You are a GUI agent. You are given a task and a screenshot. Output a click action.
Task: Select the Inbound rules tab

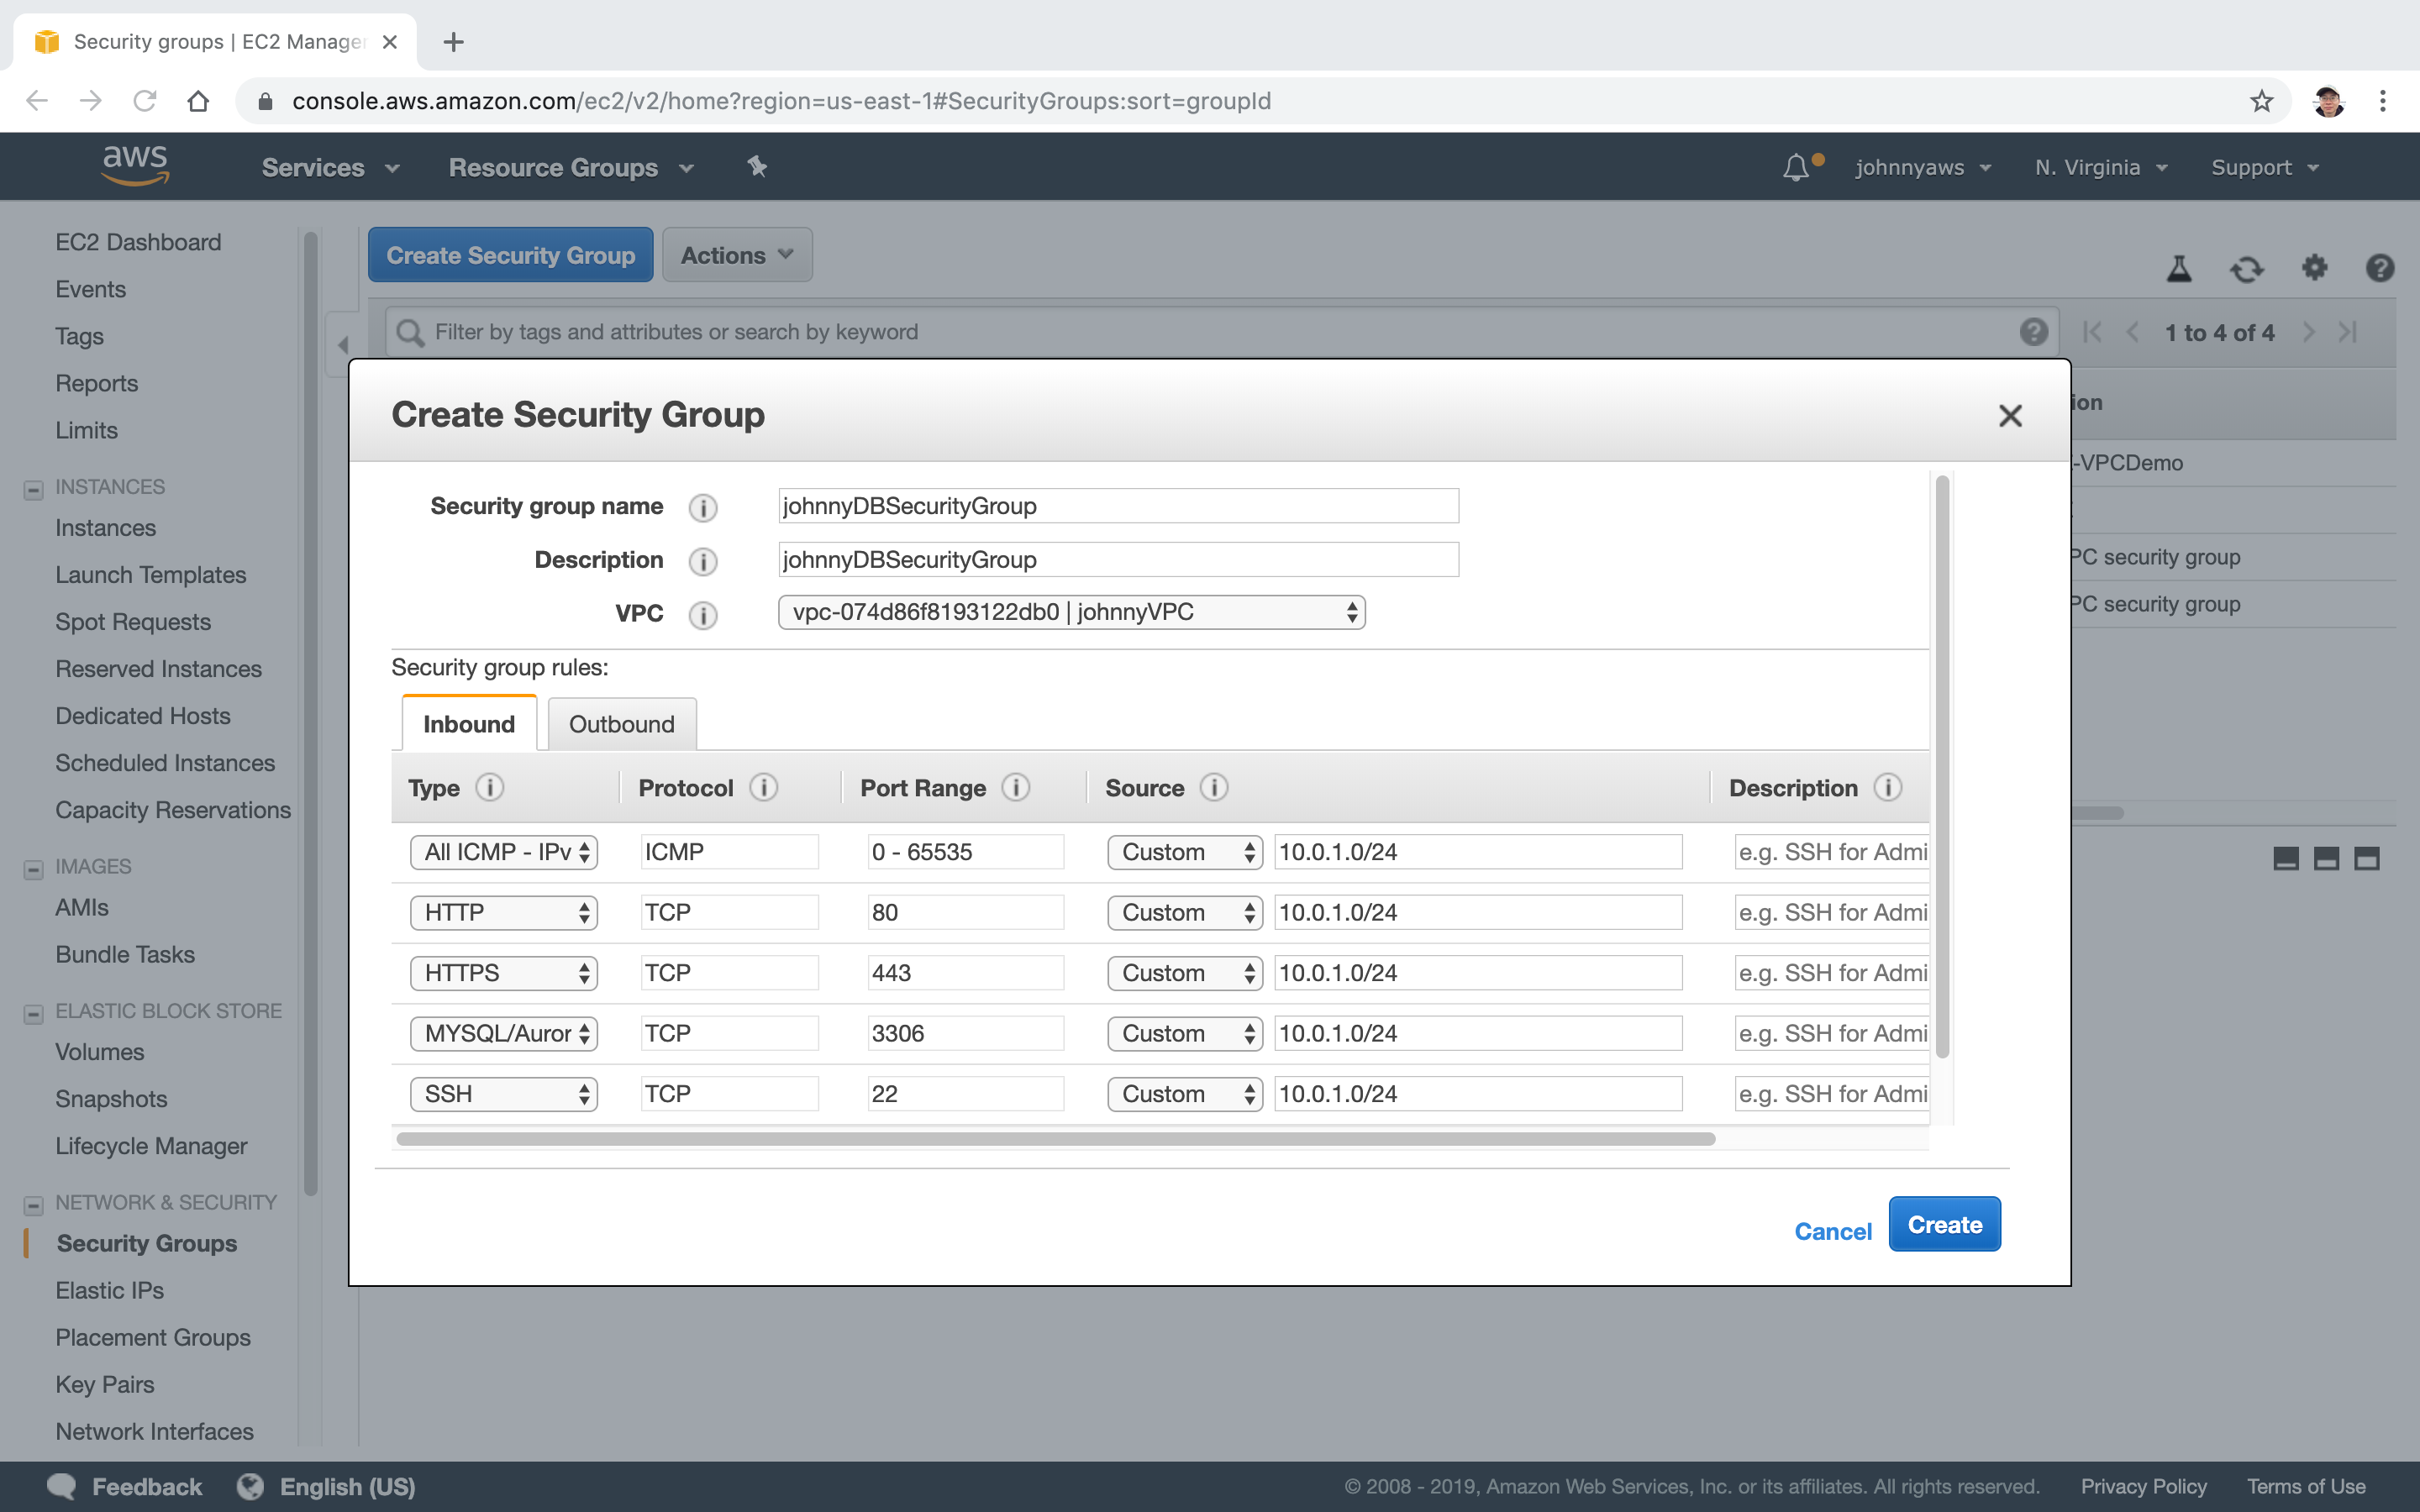[469, 724]
